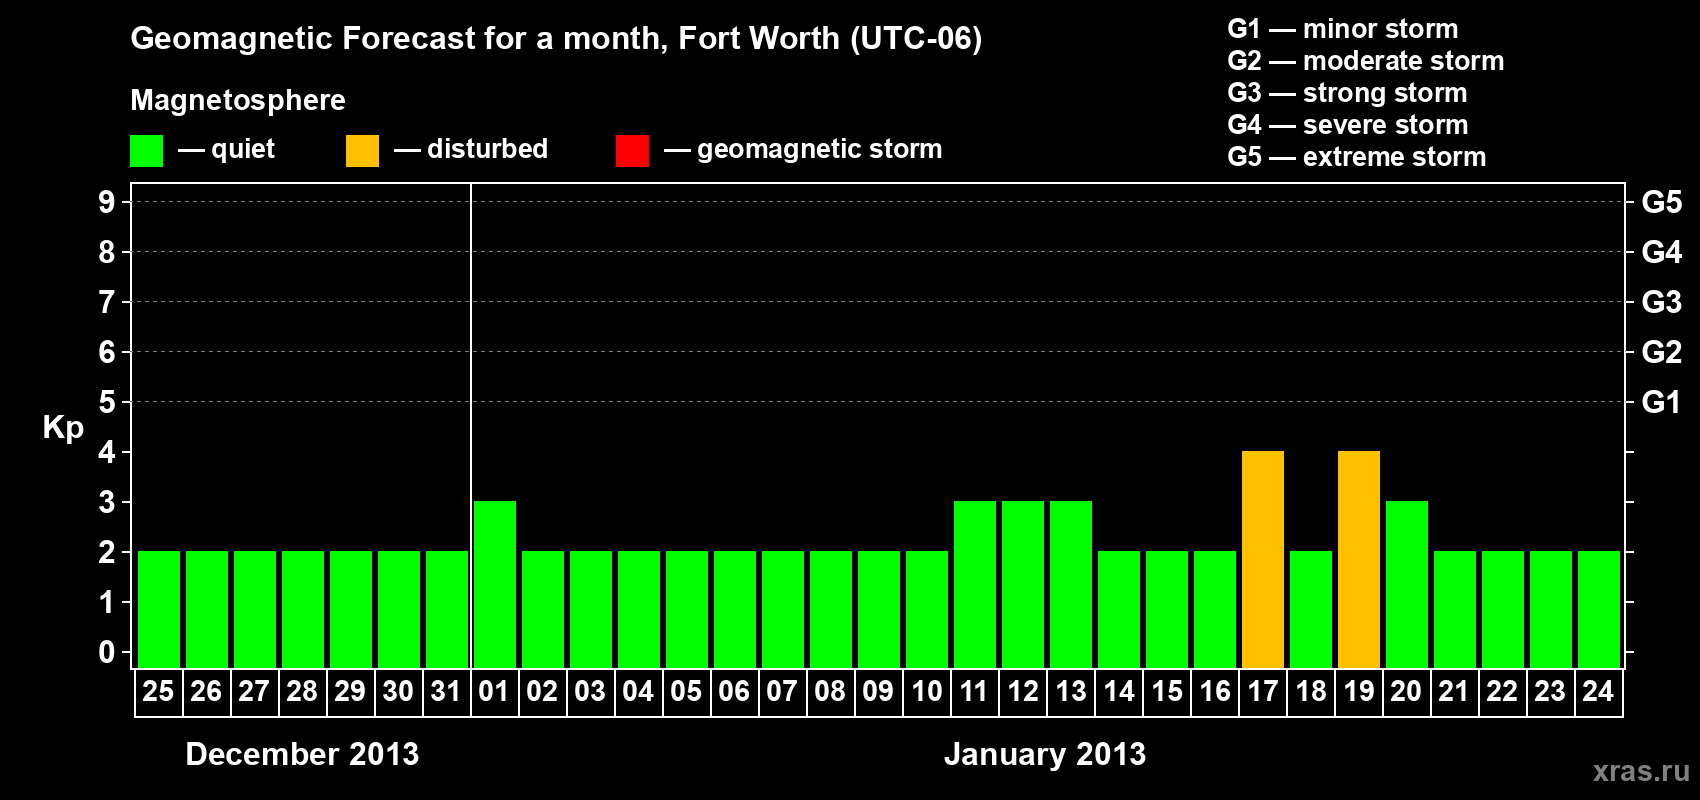Click the date label 05
1700x800 pixels.
tap(686, 691)
